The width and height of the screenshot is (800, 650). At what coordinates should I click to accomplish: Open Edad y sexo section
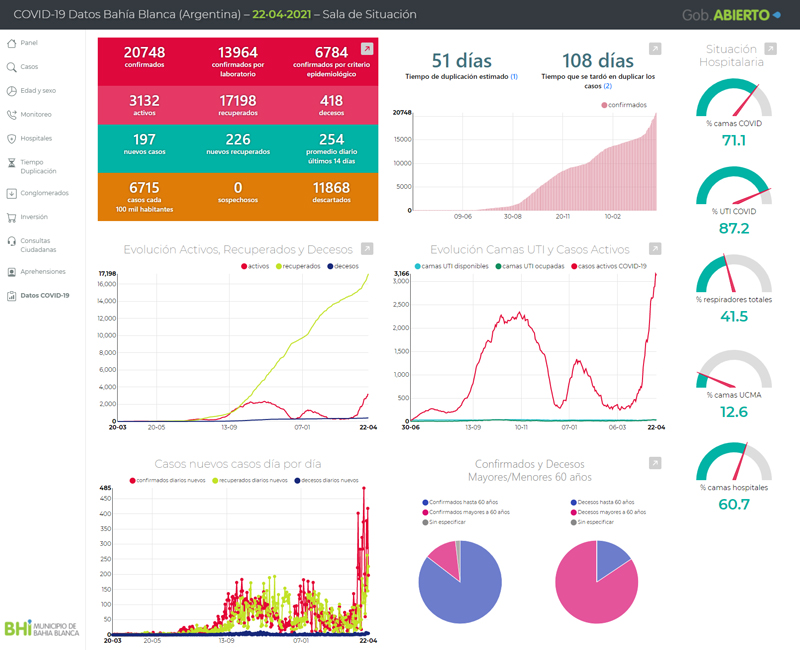point(38,91)
